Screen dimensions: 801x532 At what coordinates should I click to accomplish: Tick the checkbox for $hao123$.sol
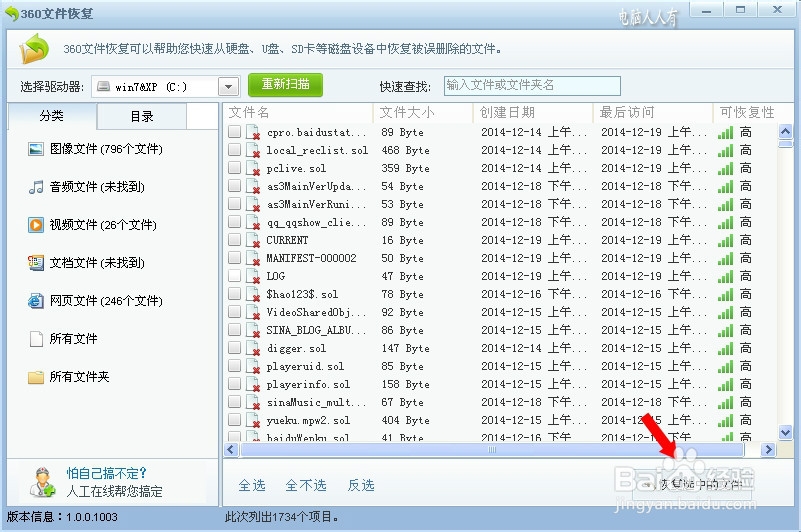[x=234, y=294]
